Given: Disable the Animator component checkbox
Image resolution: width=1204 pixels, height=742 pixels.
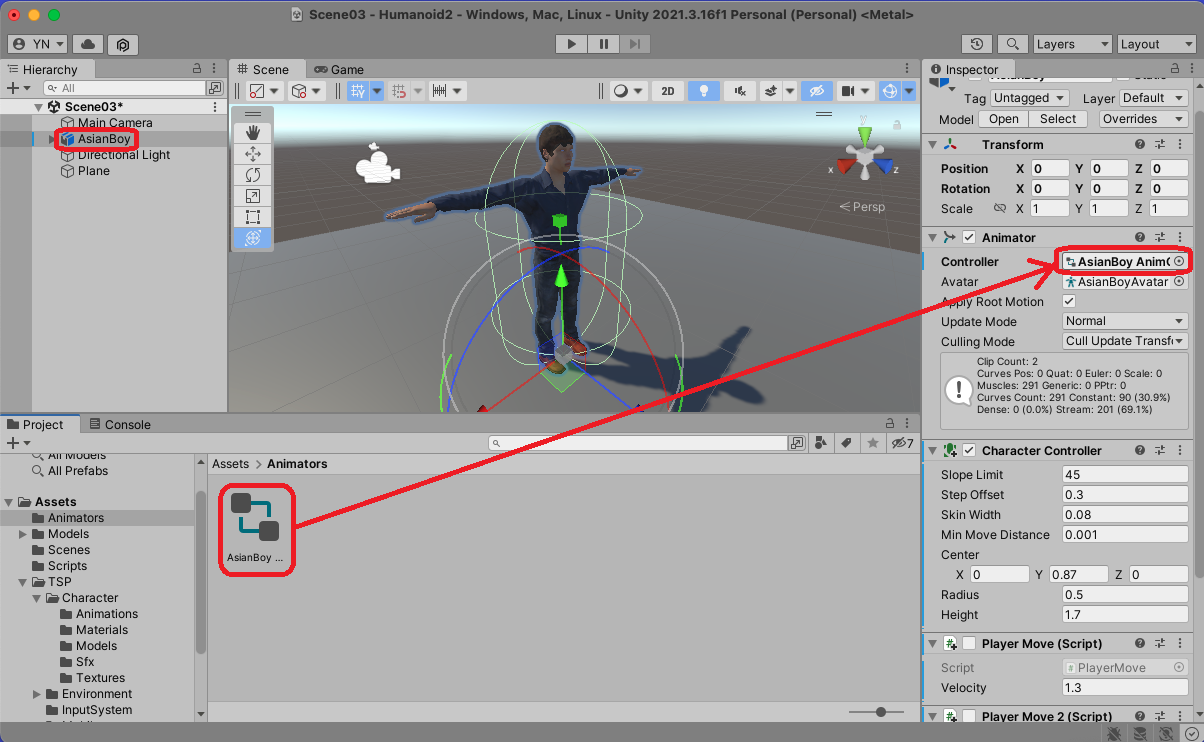Looking at the screenshot, I should [968, 238].
